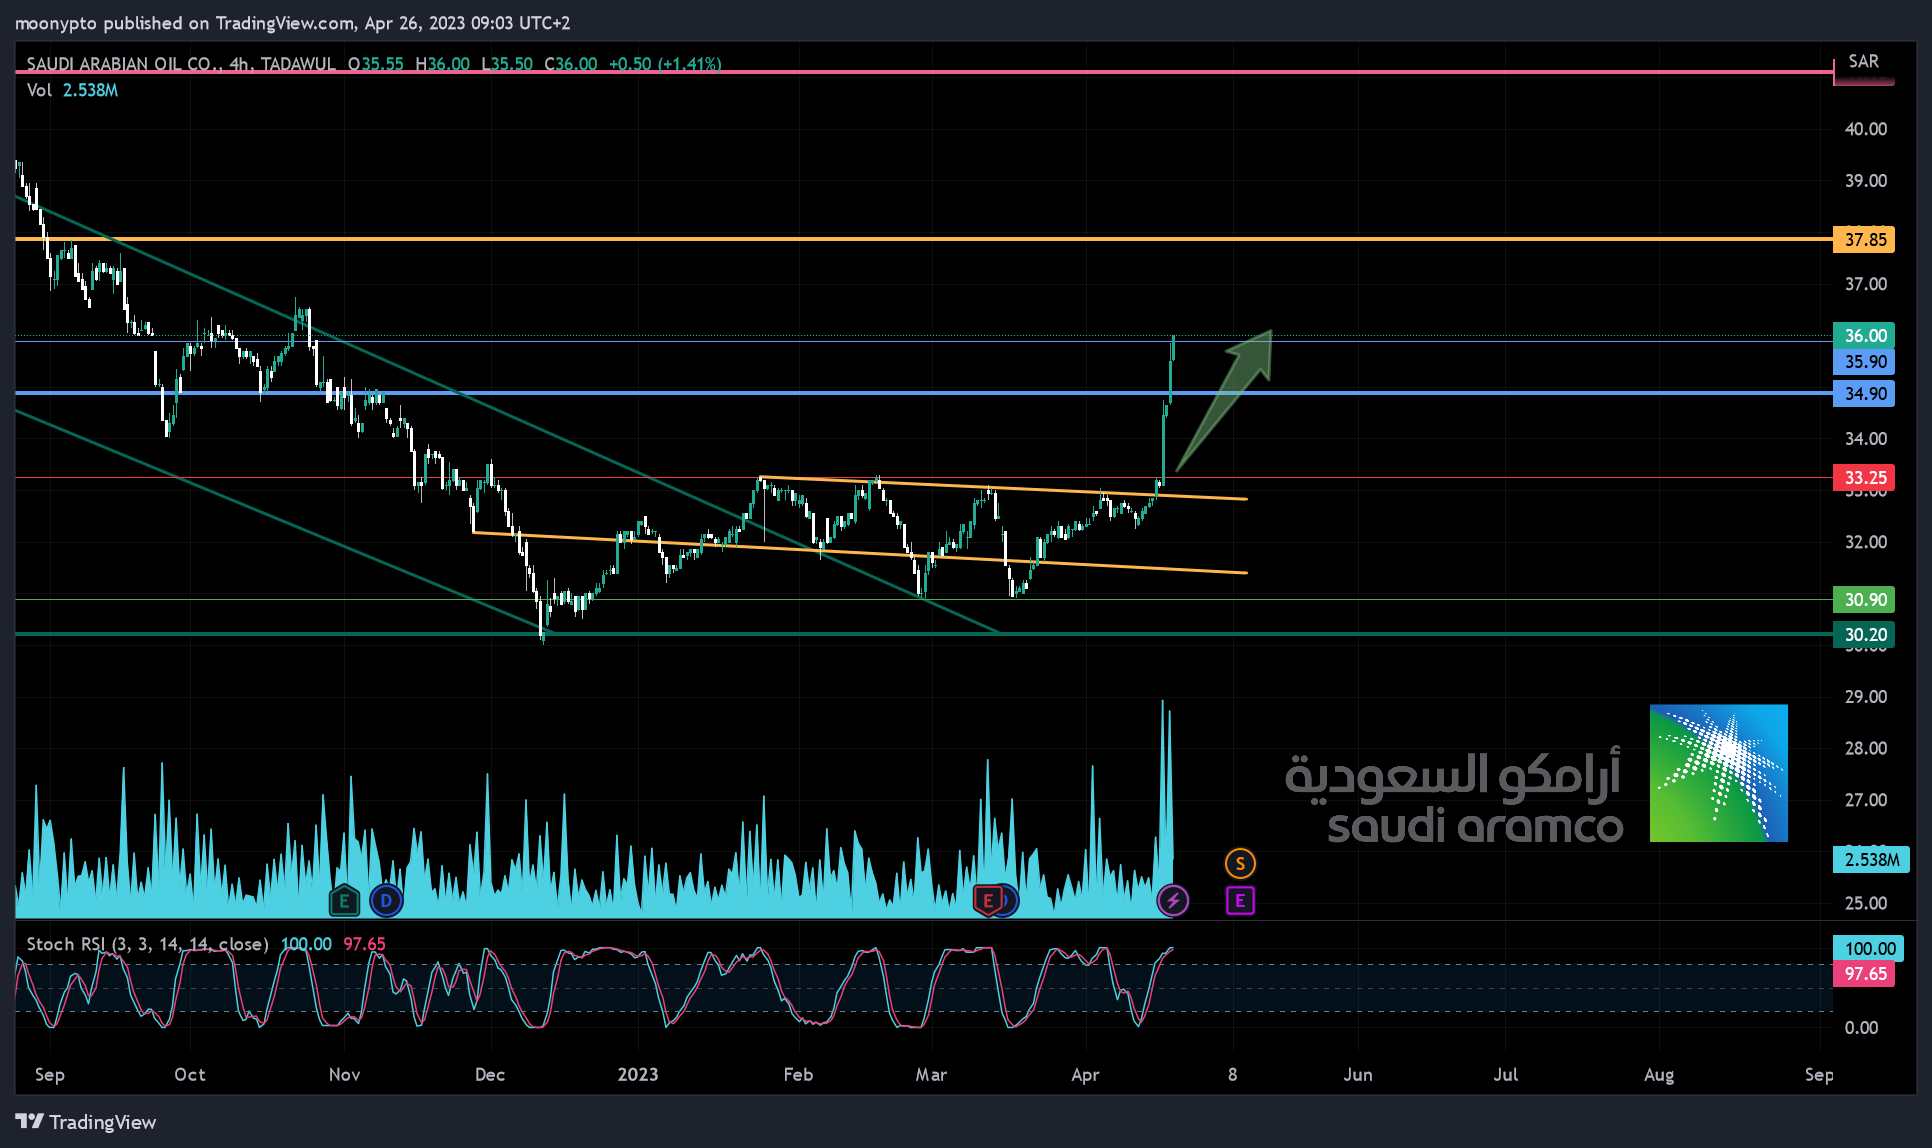Image resolution: width=1932 pixels, height=1148 pixels.
Task: Click the 25.00 price axis tick
Action: (1865, 903)
